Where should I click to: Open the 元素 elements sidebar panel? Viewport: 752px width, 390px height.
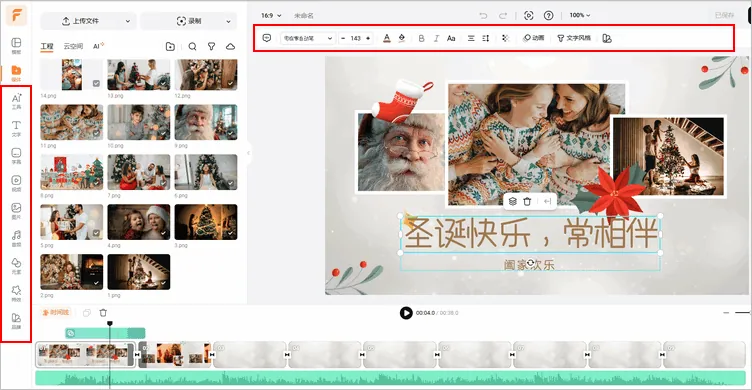click(x=16, y=266)
